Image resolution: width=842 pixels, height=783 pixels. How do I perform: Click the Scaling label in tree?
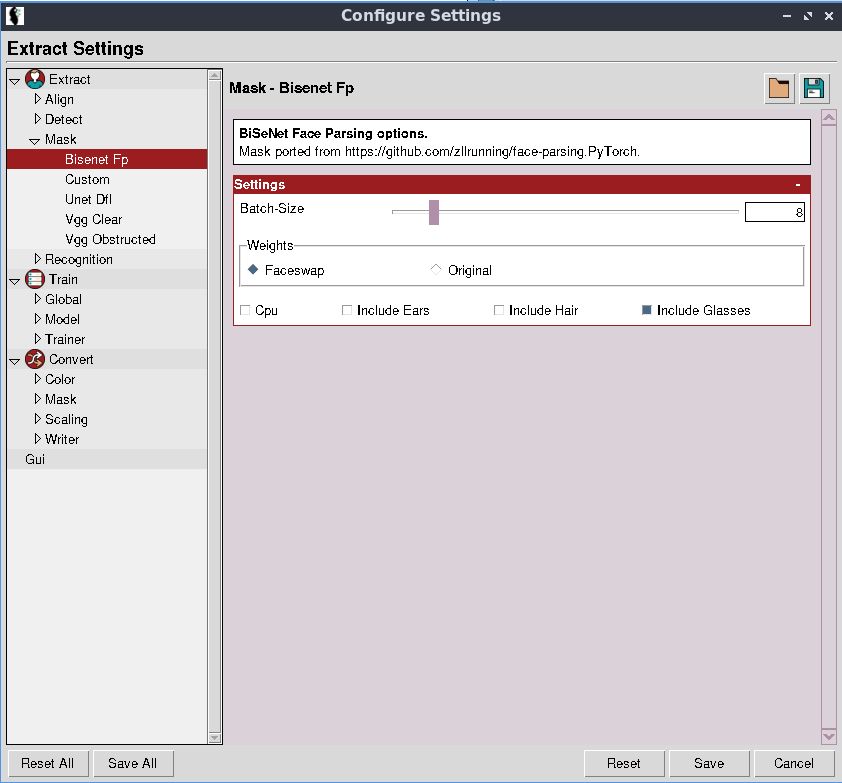[x=66, y=419]
